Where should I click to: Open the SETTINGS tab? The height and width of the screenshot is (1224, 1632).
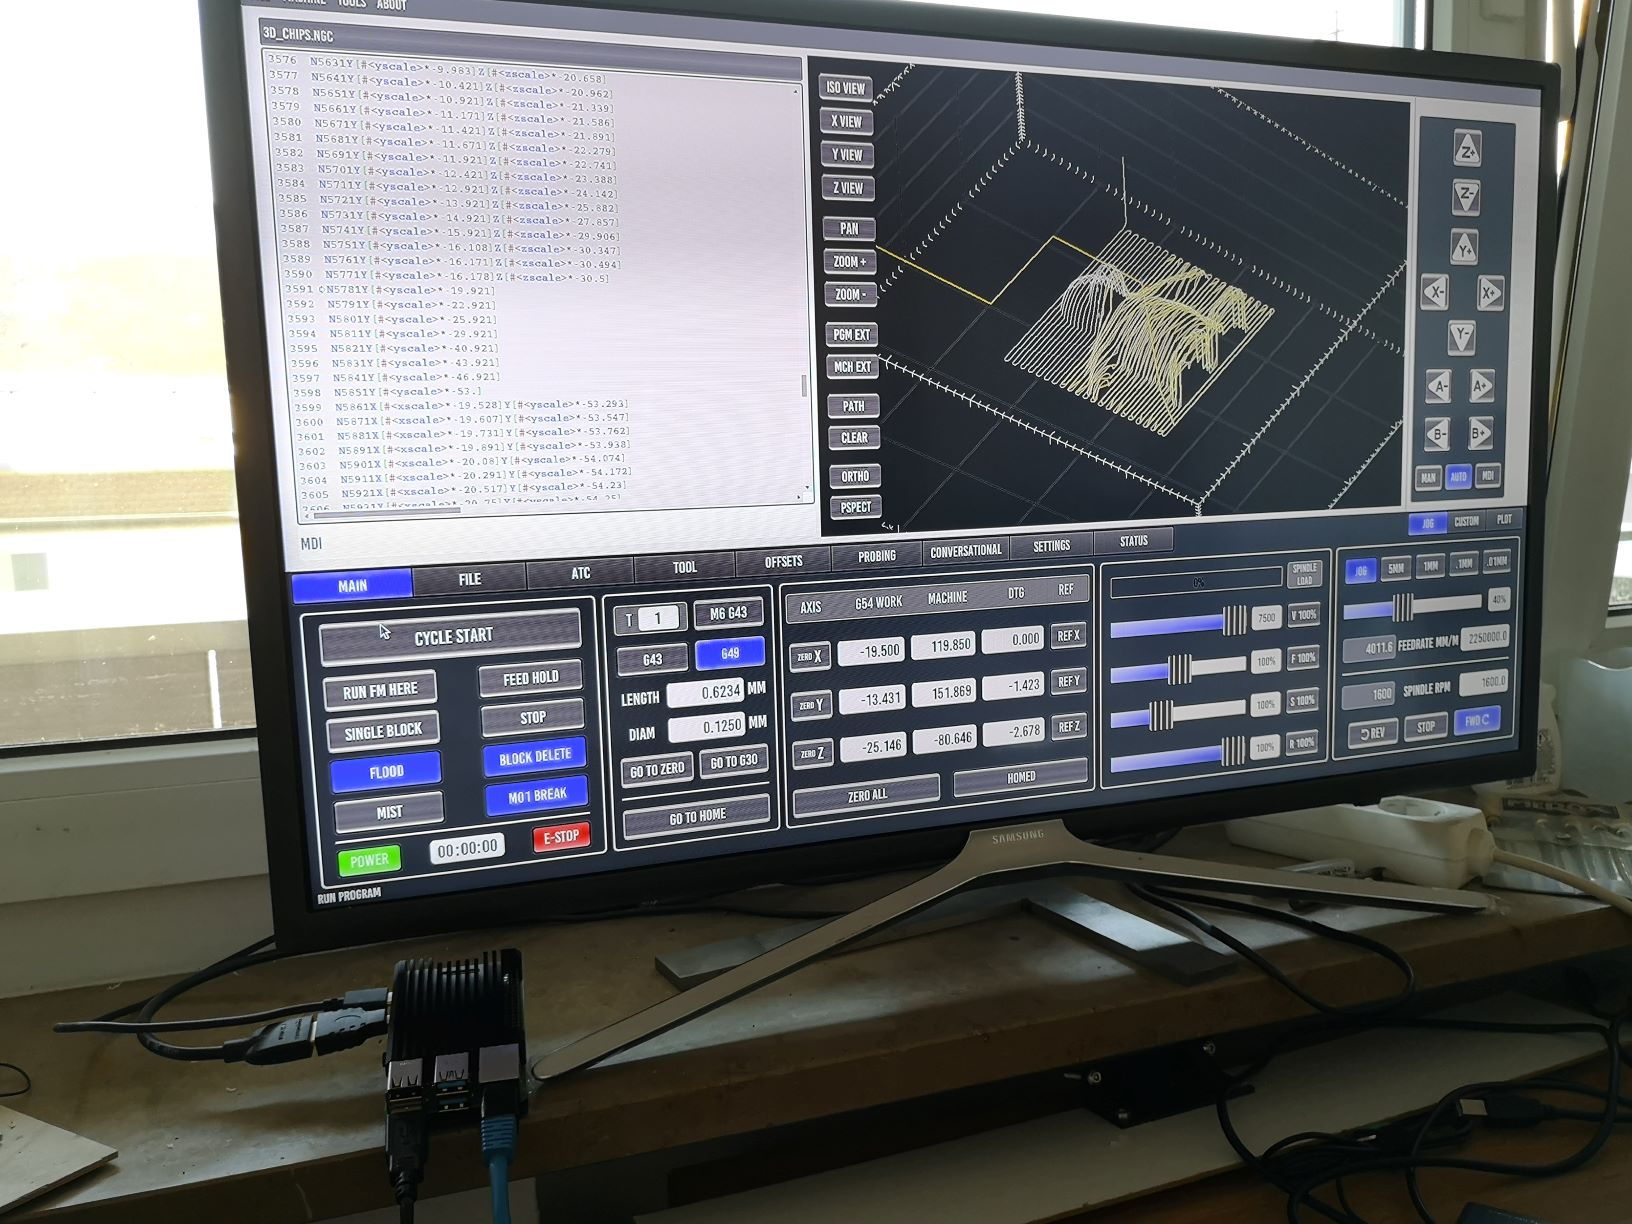[1051, 545]
